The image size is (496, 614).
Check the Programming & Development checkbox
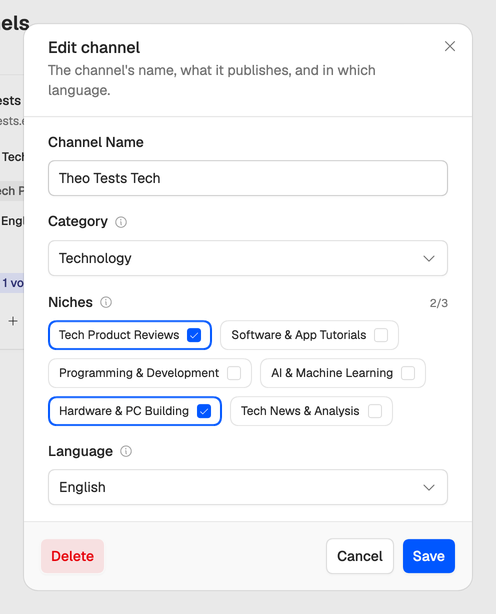[234, 373]
